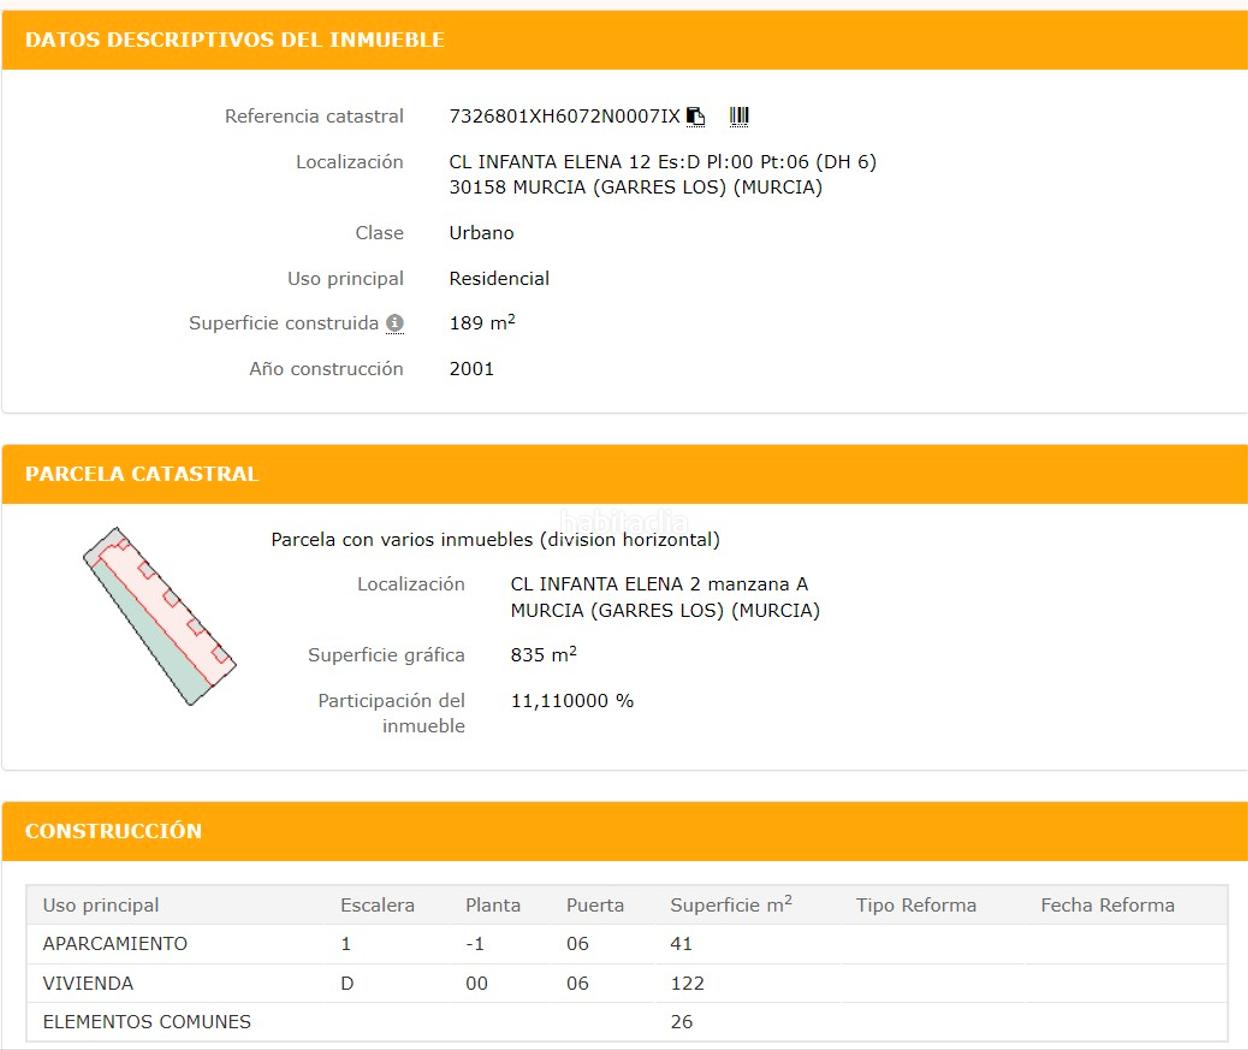Image resolution: width=1248 pixels, height=1050 pixels.
Task: Open the Superficie construida info icon
Action: click(395, 323)
